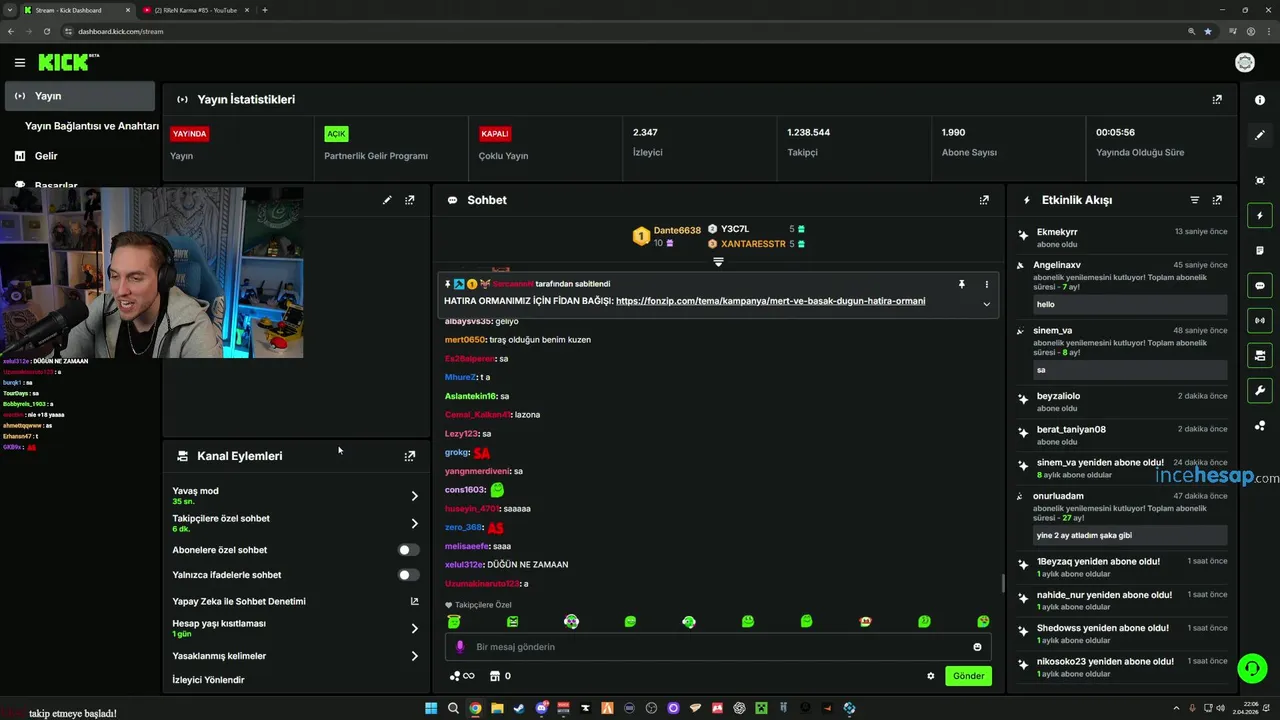Open Yavaş mod options chevron
Image resolution: width=1280 pixels, height=720 pixels.
tap(414, 496)
